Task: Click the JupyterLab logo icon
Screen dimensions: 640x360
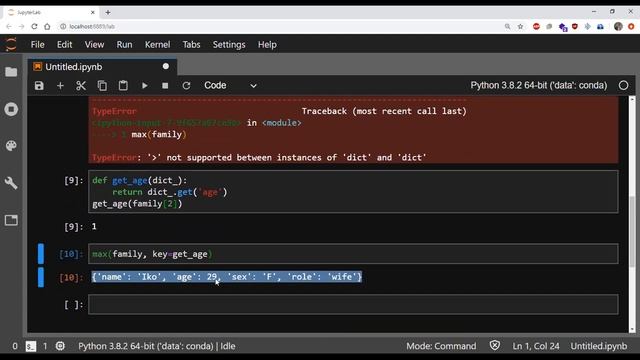Action: pyautogui.click(x=11, y=44)
